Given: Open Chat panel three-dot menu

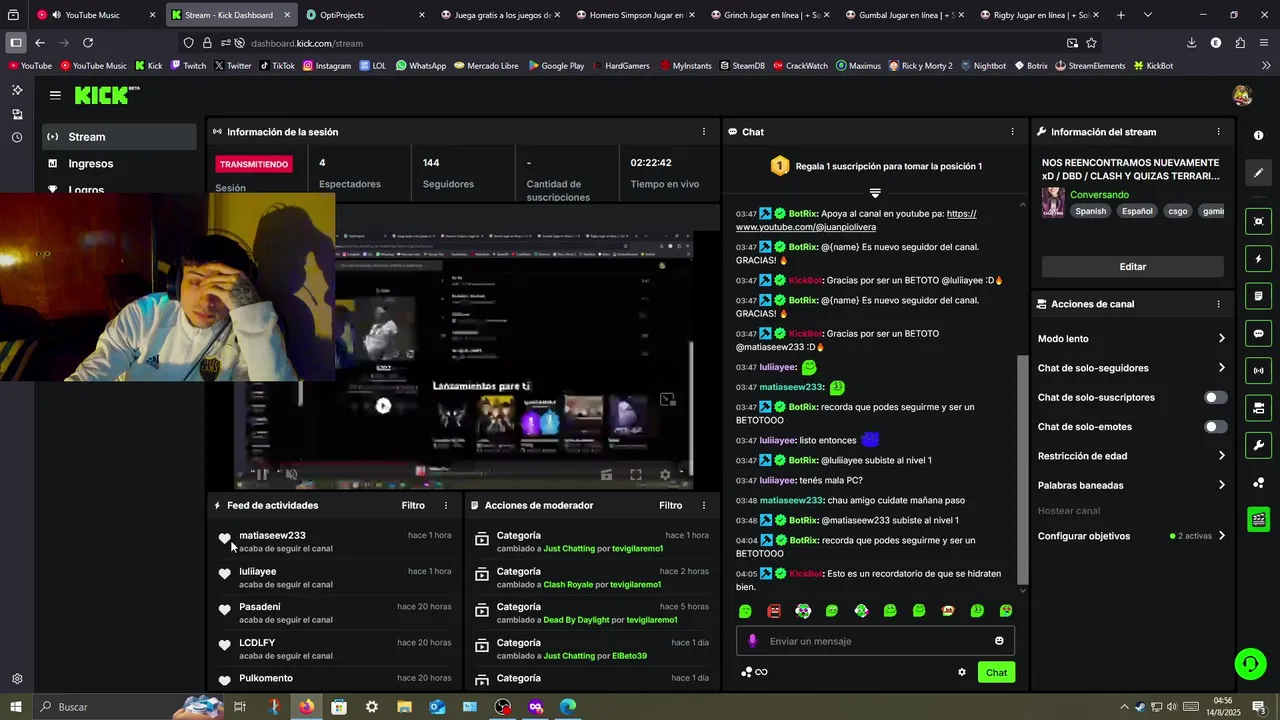Looking at the screenshot, I should click(x=1012, y=132).
